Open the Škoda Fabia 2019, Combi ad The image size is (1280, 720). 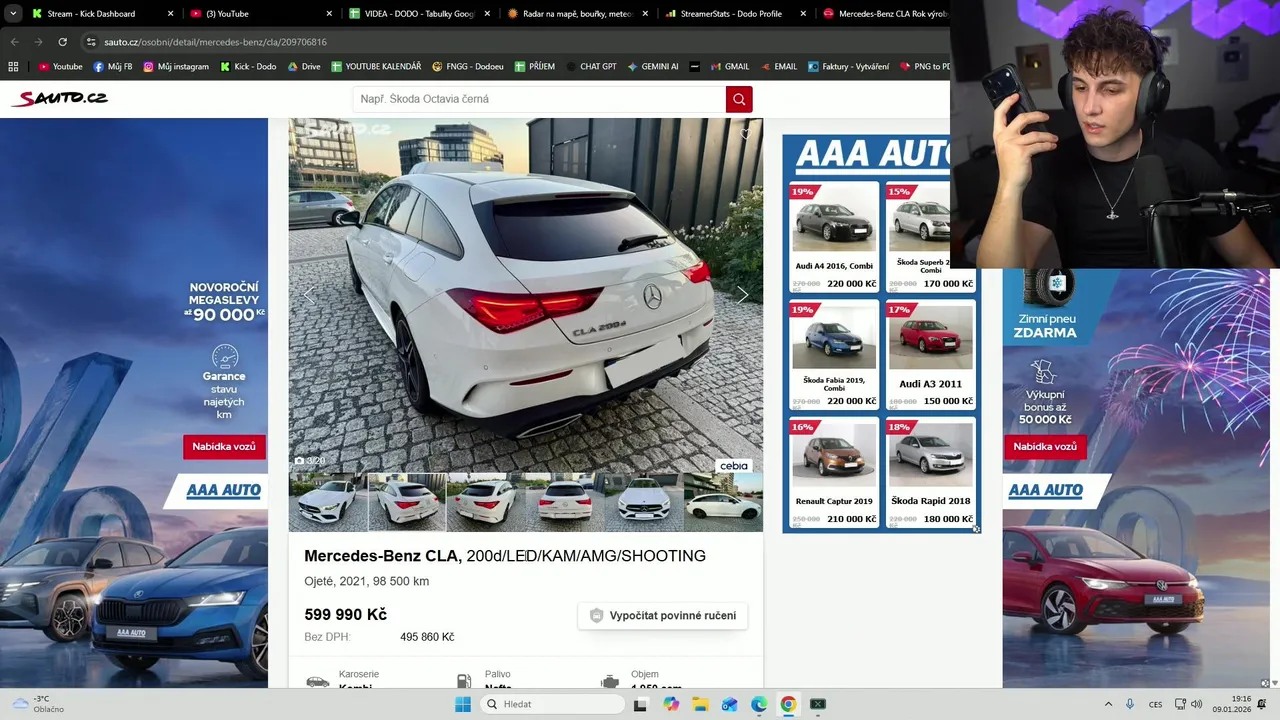click(x=834, y=356)
